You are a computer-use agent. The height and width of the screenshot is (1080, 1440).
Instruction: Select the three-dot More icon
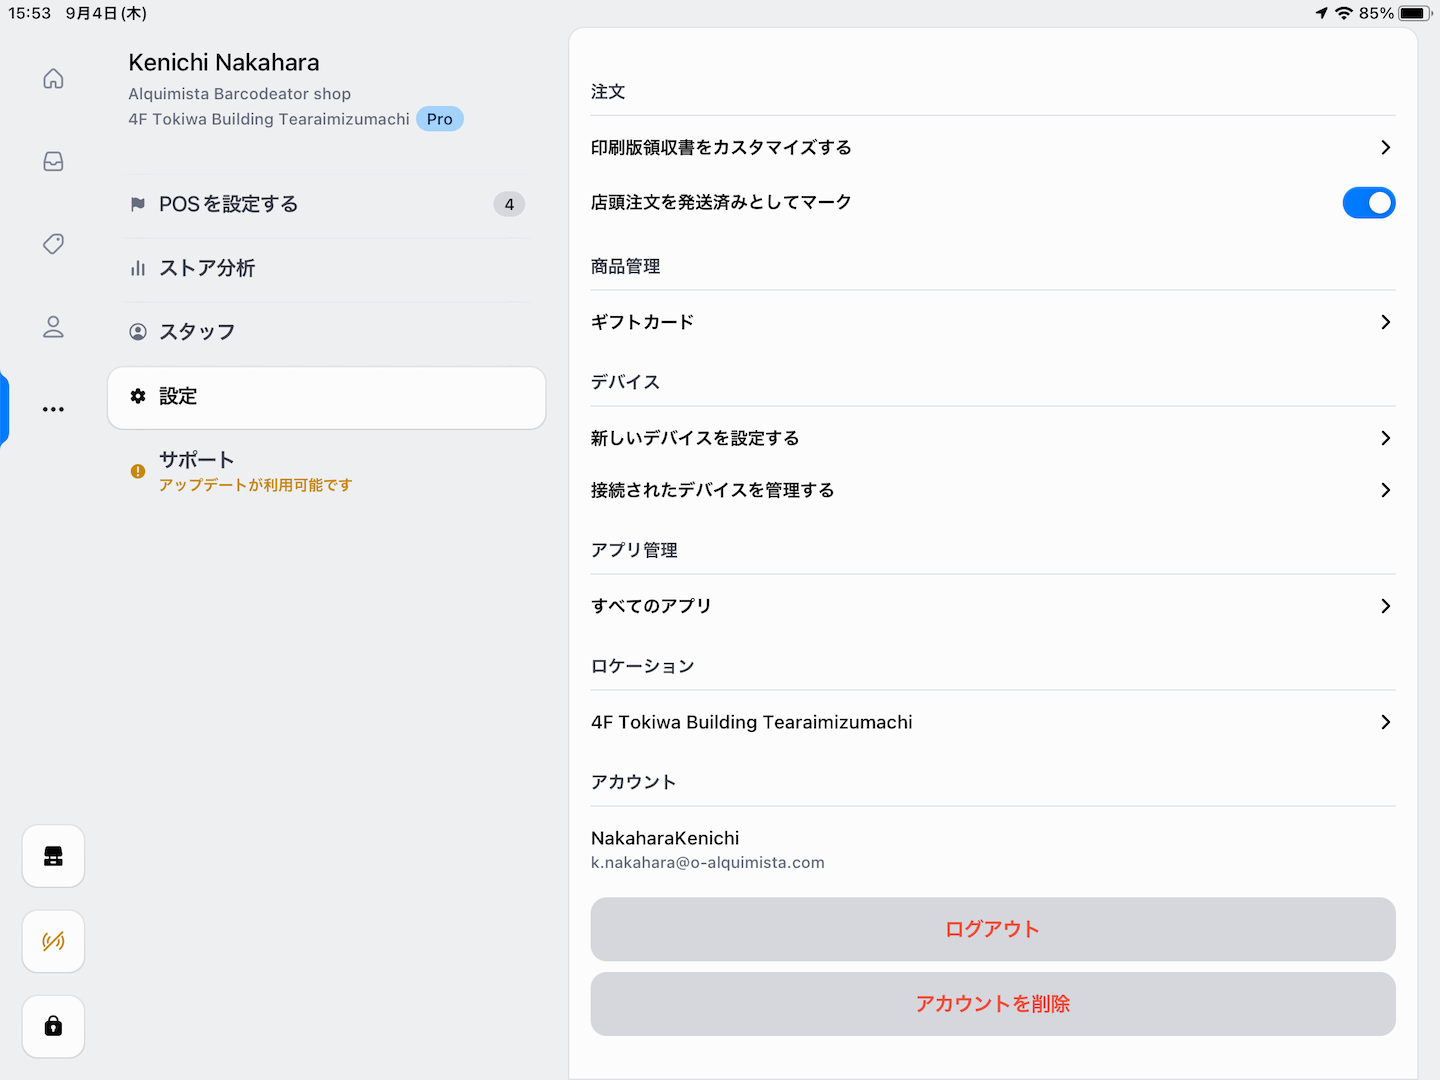coord(53,409)
